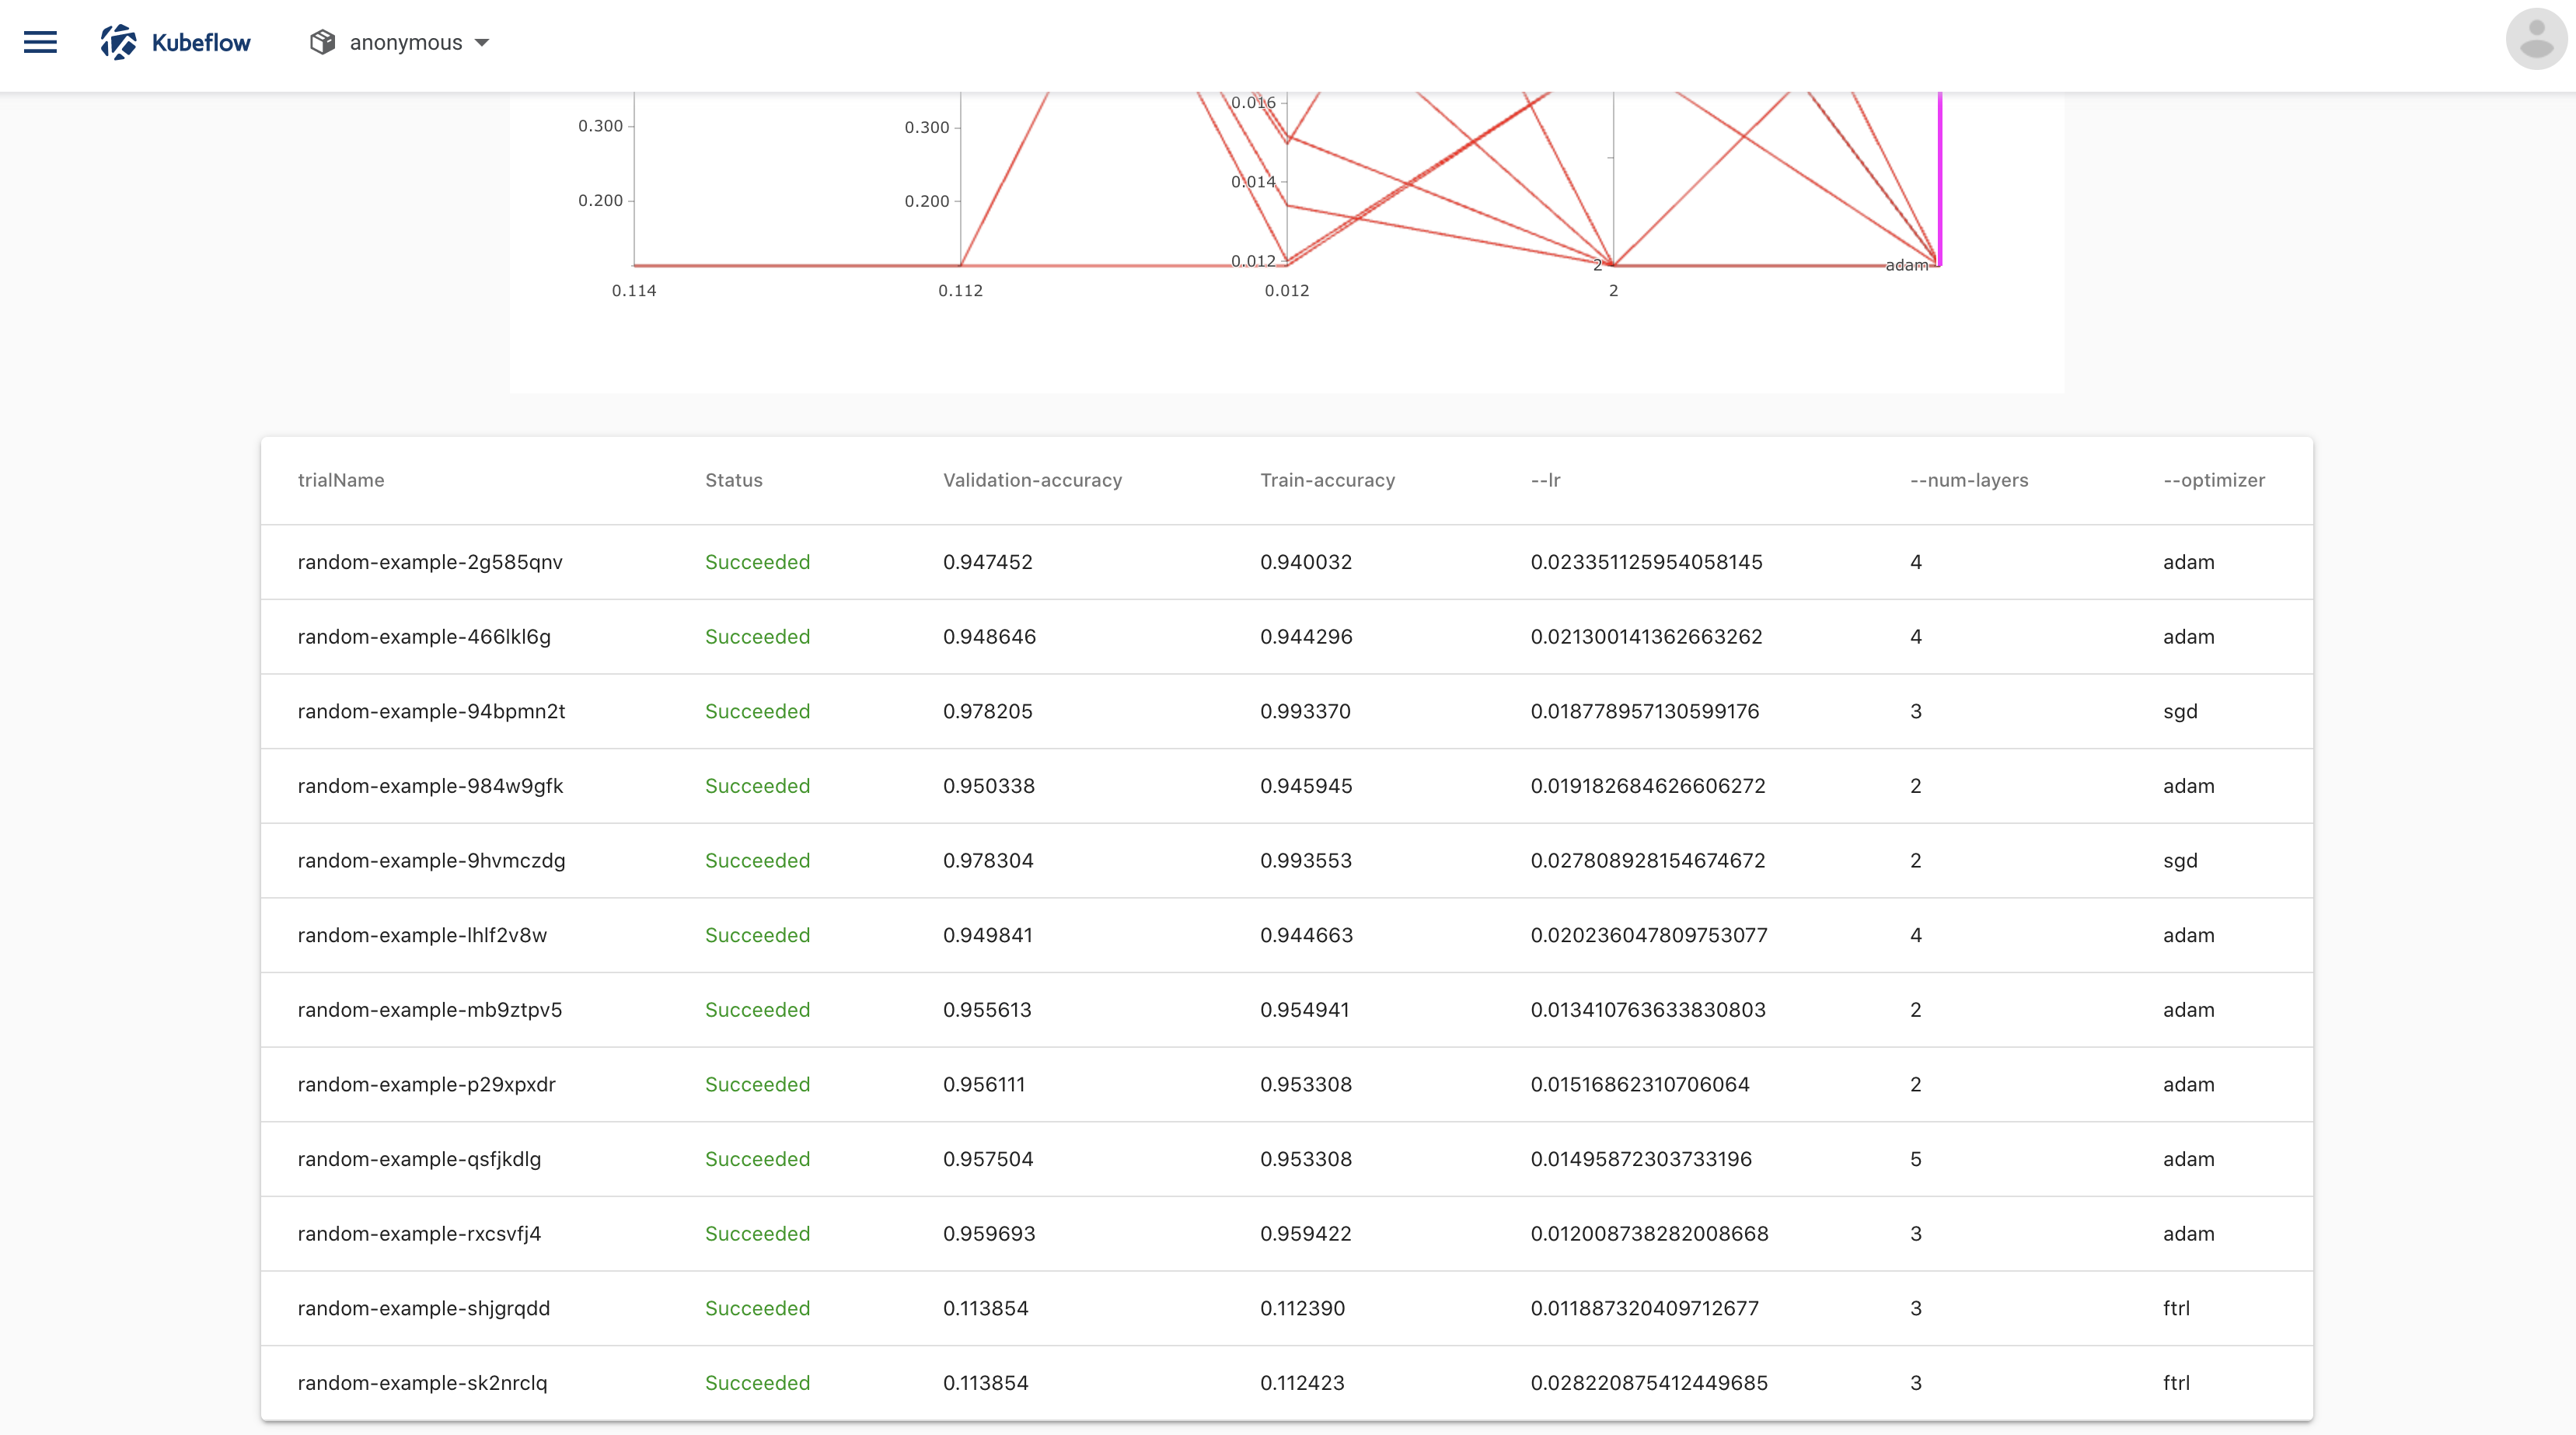Viewport: 2576px width, 1435px height.
Task: Click the --lr axis at 0.014 tick
Action: [x=1287, y=182]
